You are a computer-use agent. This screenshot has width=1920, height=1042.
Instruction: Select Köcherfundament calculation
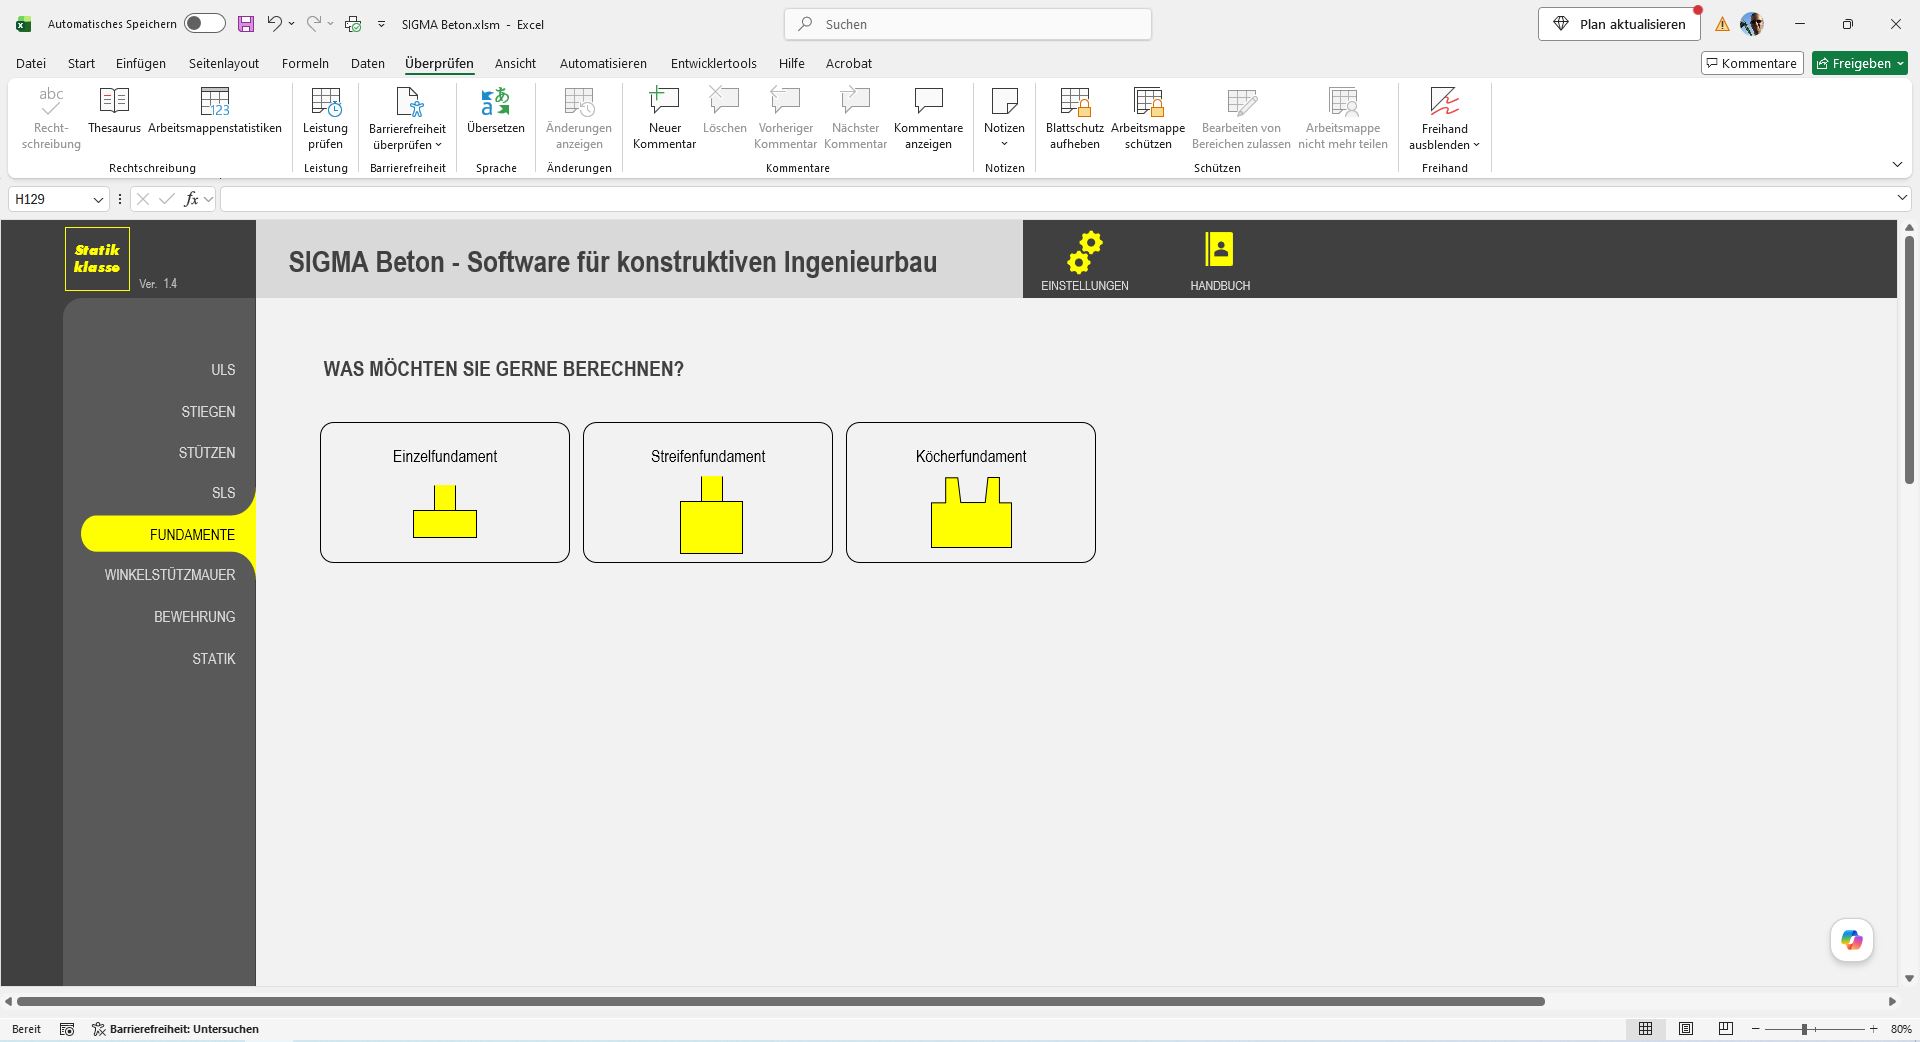coord(971,492)
